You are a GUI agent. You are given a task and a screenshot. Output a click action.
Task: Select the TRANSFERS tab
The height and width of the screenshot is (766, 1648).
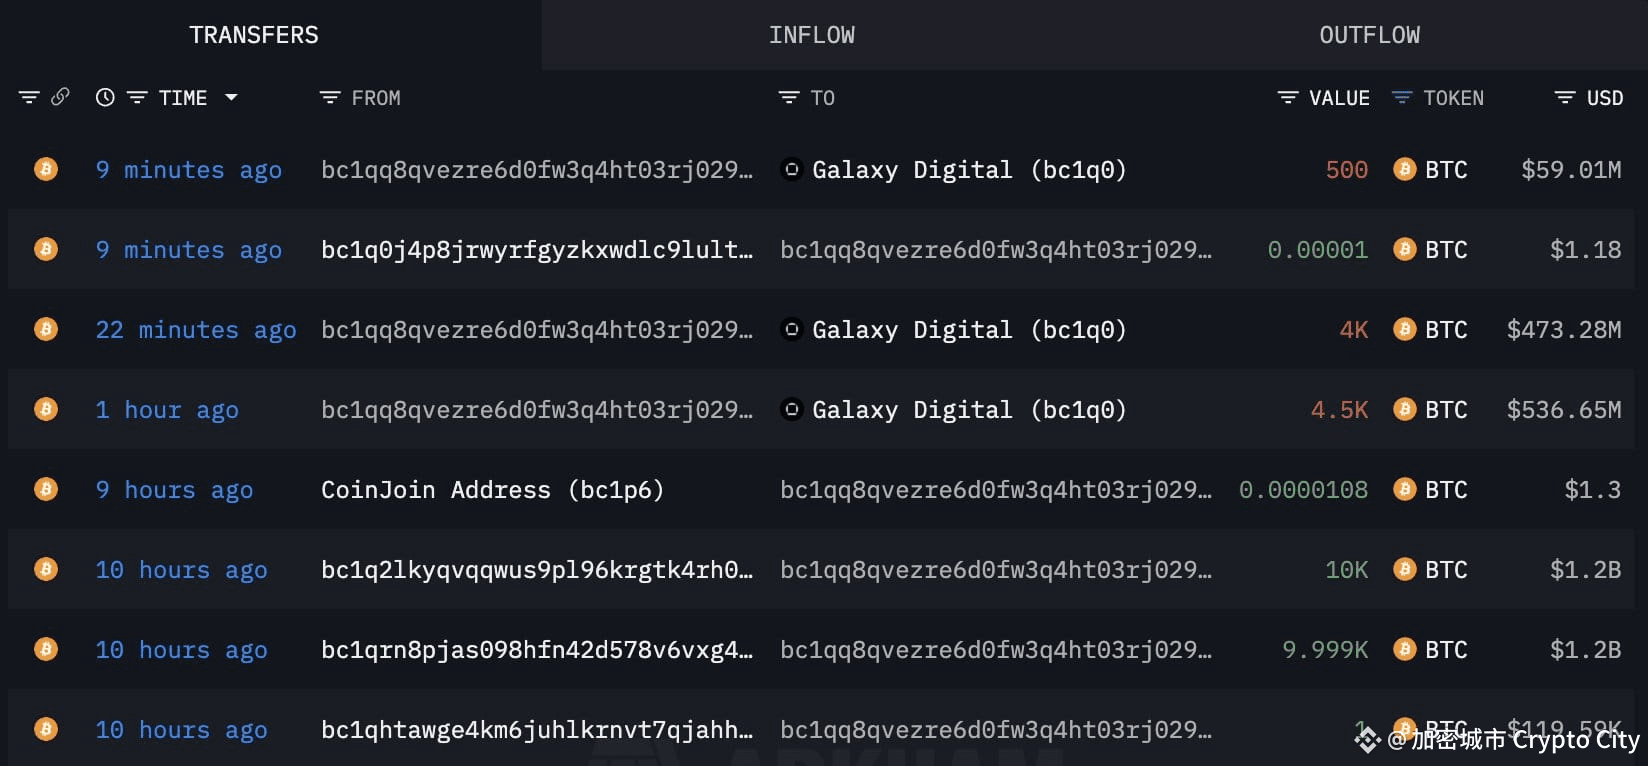pyautogui.click(x=254, y=35)
